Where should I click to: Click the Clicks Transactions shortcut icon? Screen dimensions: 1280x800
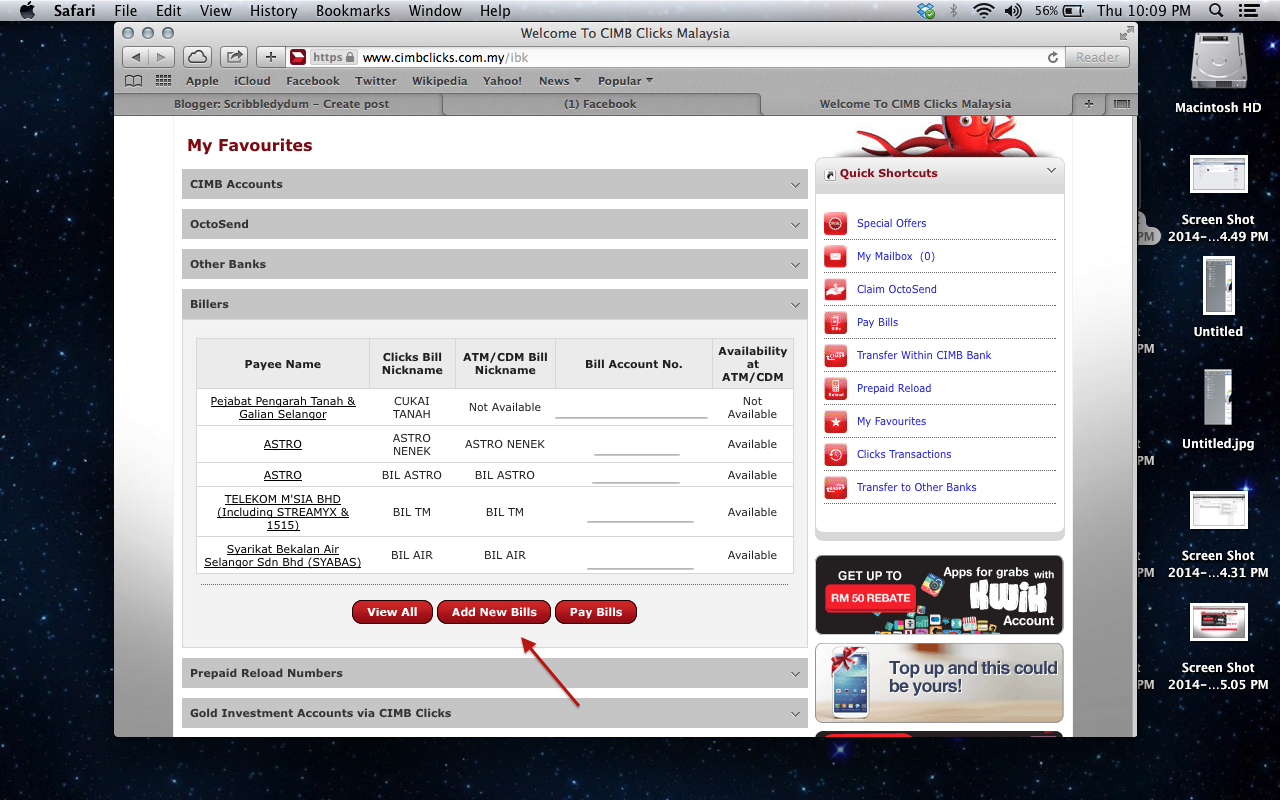(x=835, y=455)
